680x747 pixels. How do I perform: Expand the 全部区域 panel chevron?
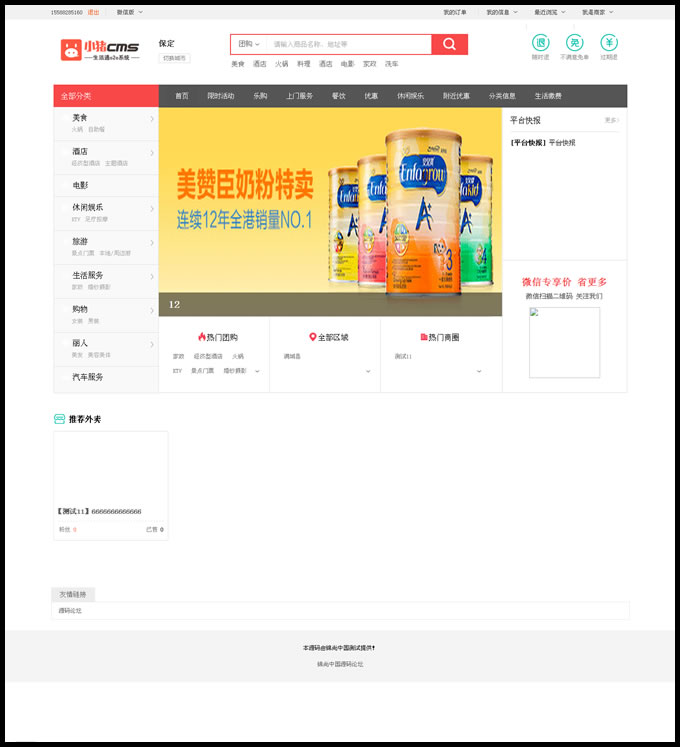(368, 371)
